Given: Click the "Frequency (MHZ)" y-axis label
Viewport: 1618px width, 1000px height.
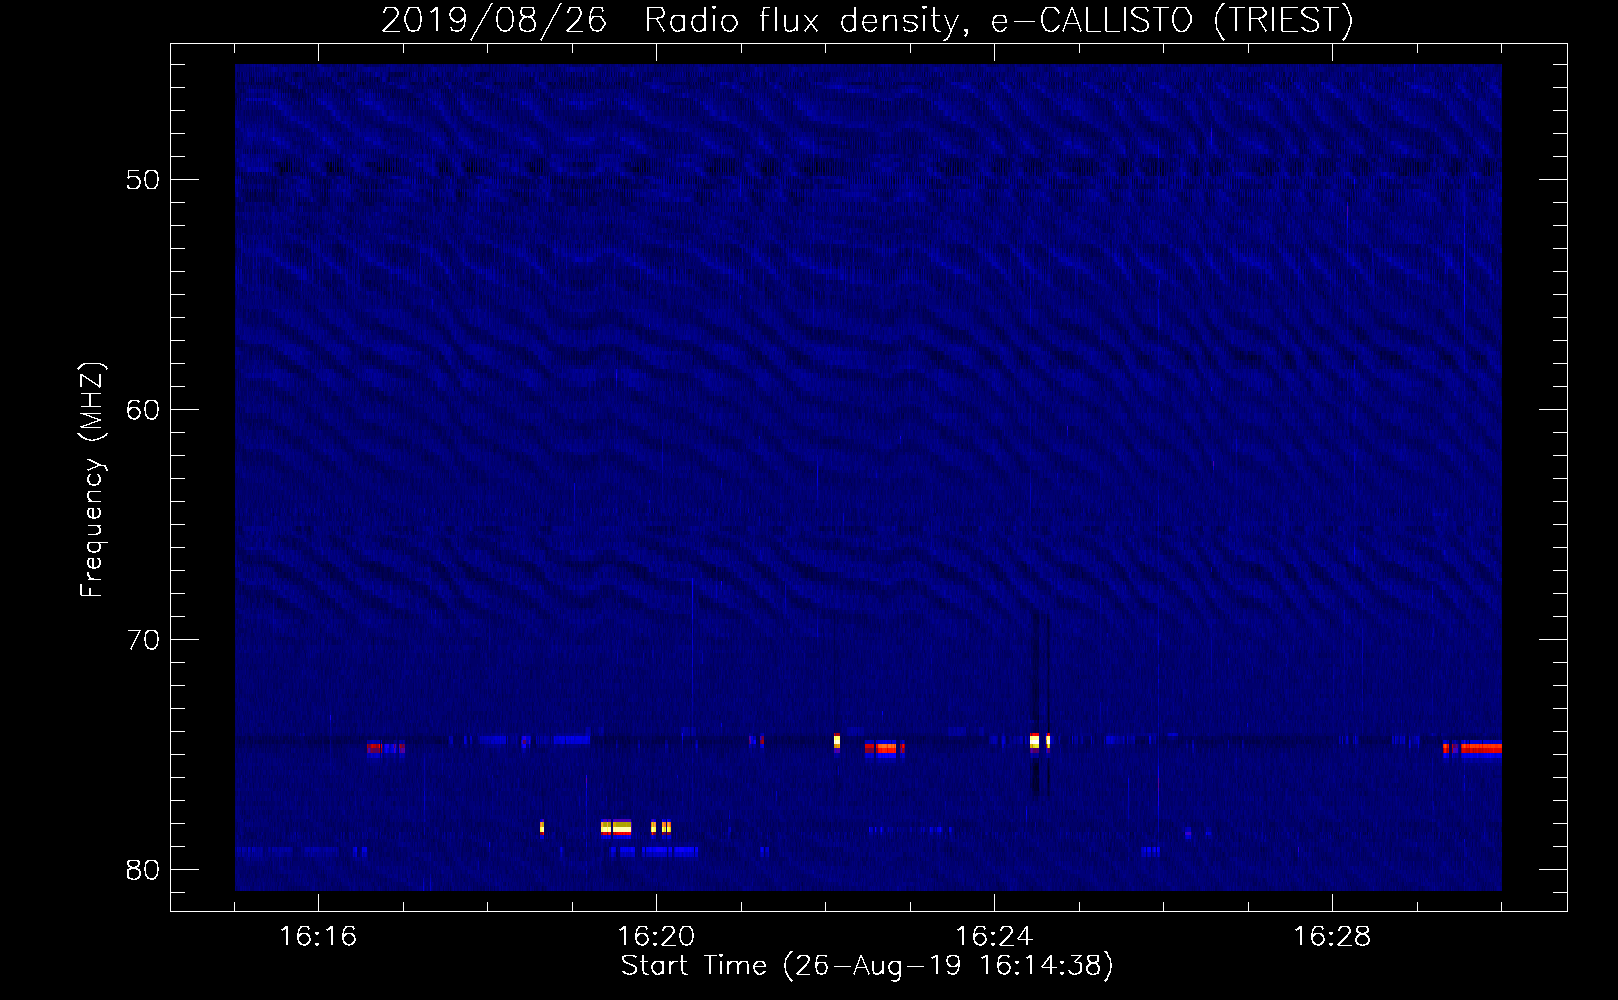Looking at the screenshot, I should coord(92,480).
